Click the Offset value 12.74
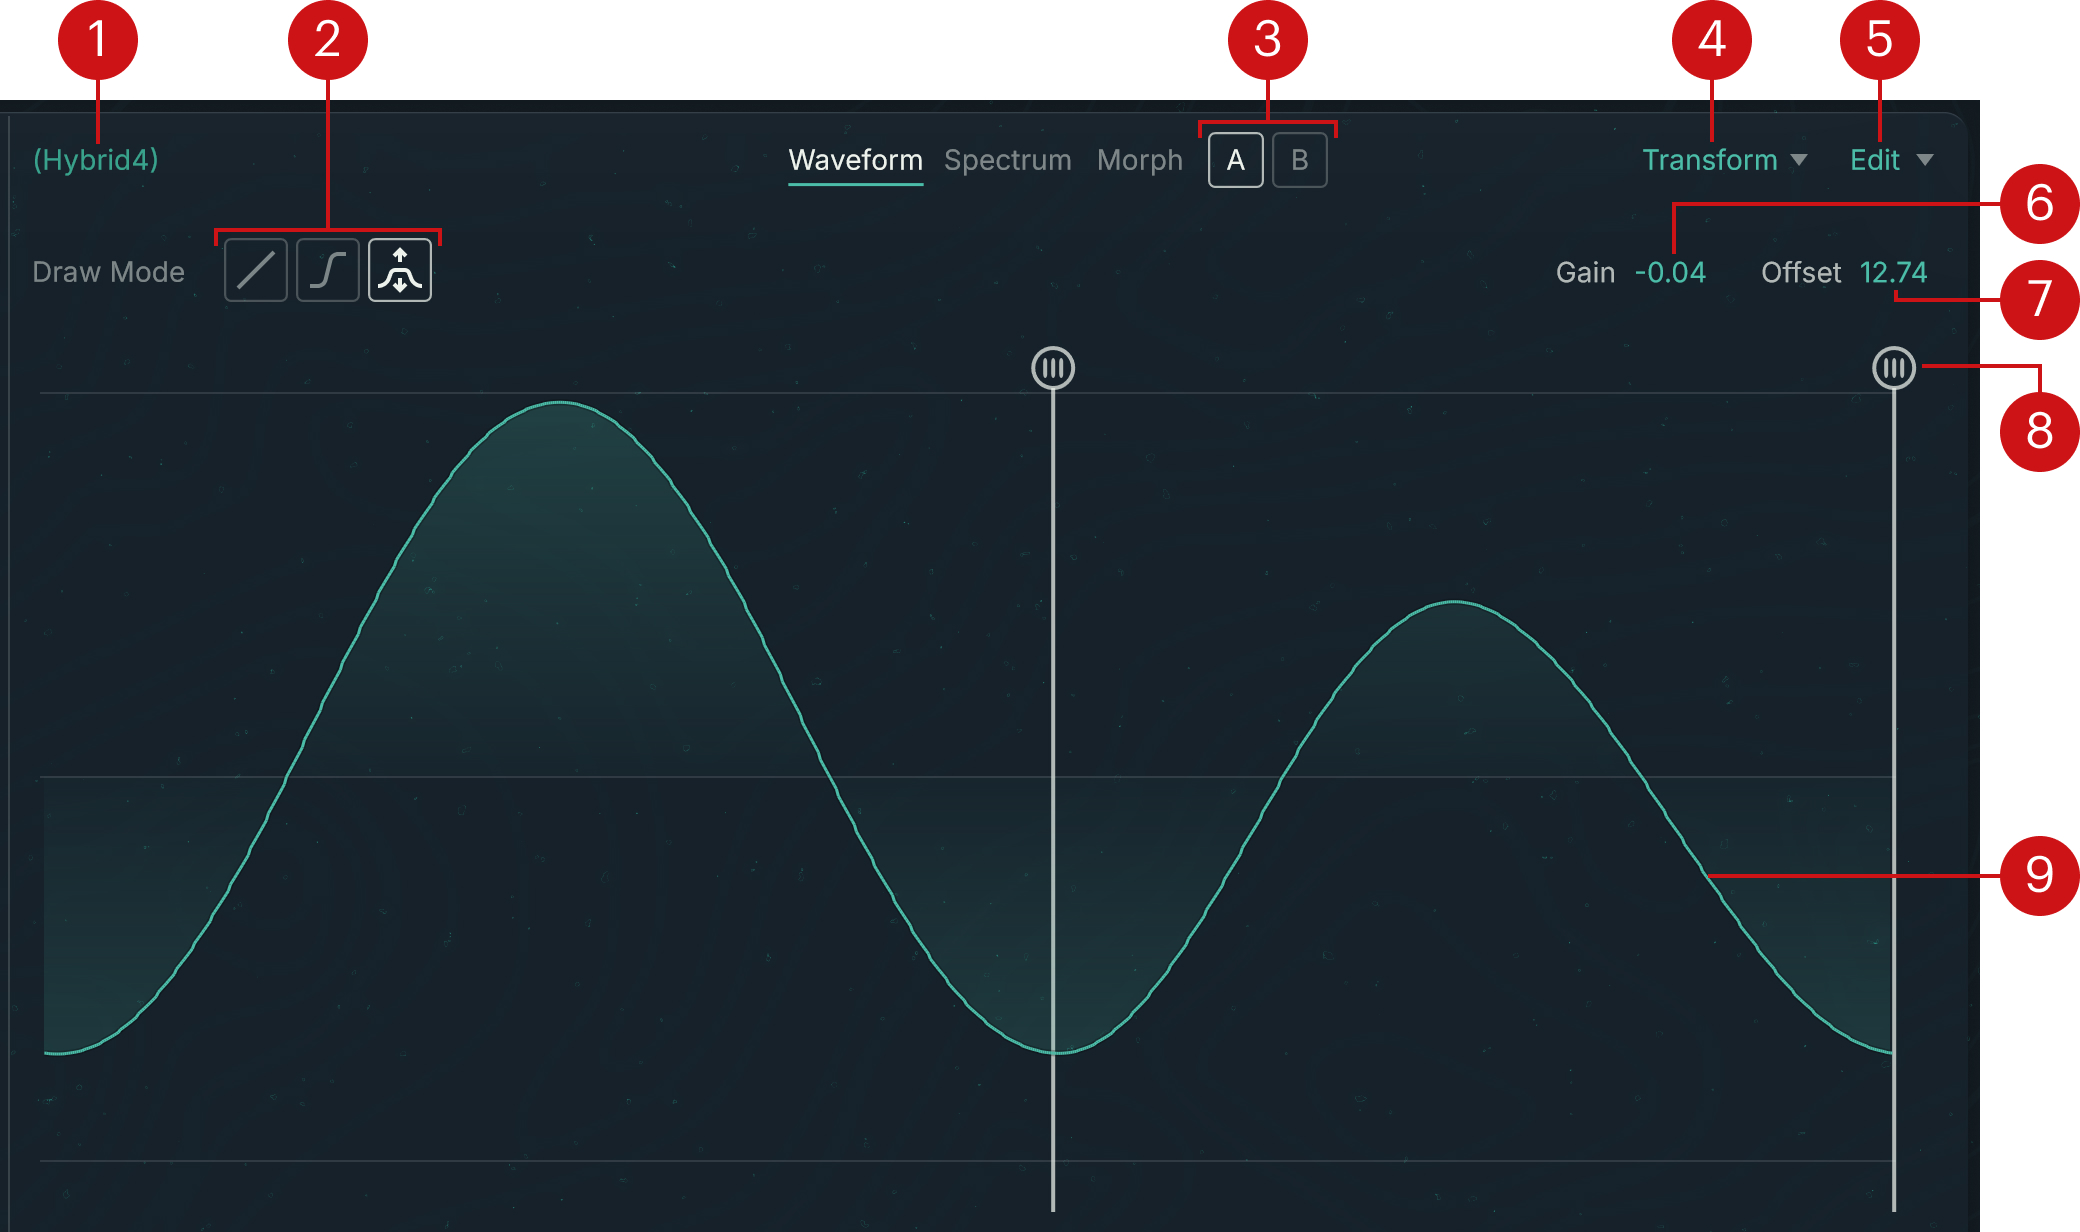Screen dimensions: 2080x1232 pos(1893,272)
